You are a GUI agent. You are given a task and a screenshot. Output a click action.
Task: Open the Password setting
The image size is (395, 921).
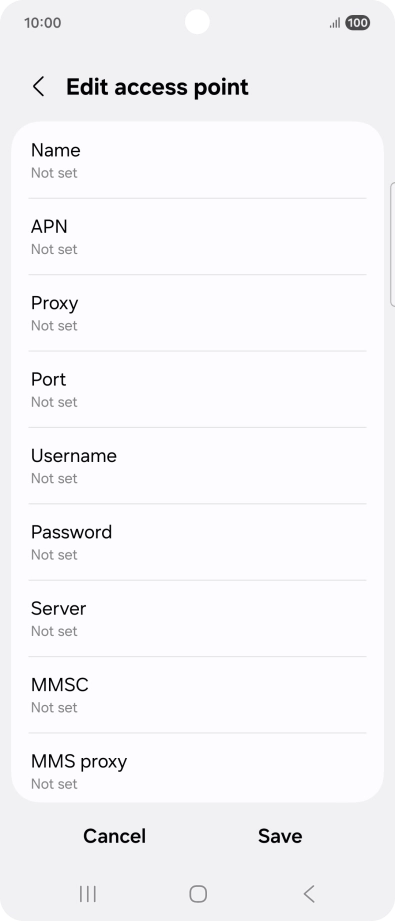click(198, 542)
